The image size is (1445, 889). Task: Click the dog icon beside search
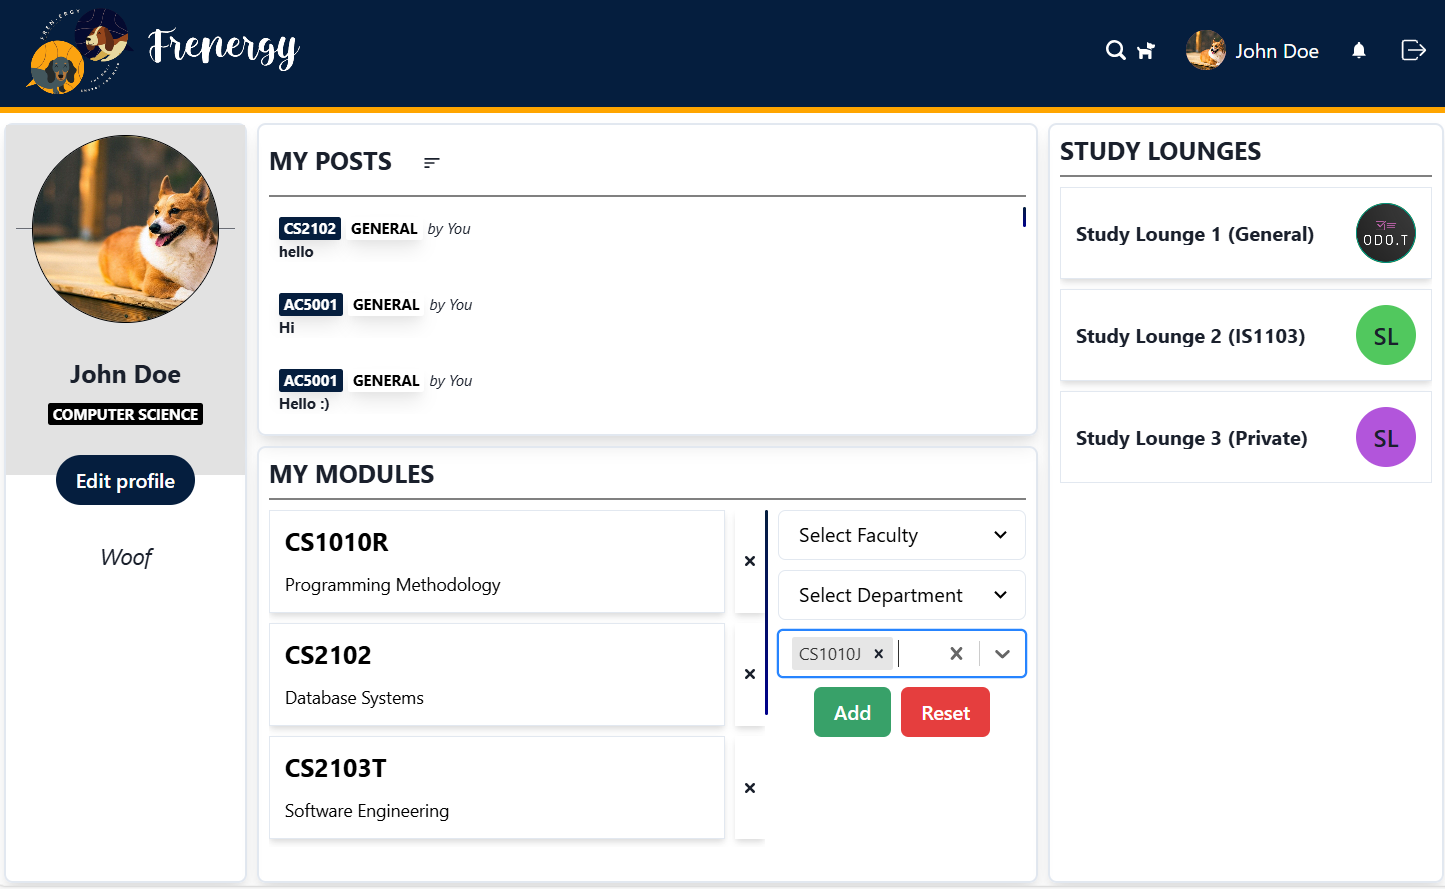[1146, 50]
